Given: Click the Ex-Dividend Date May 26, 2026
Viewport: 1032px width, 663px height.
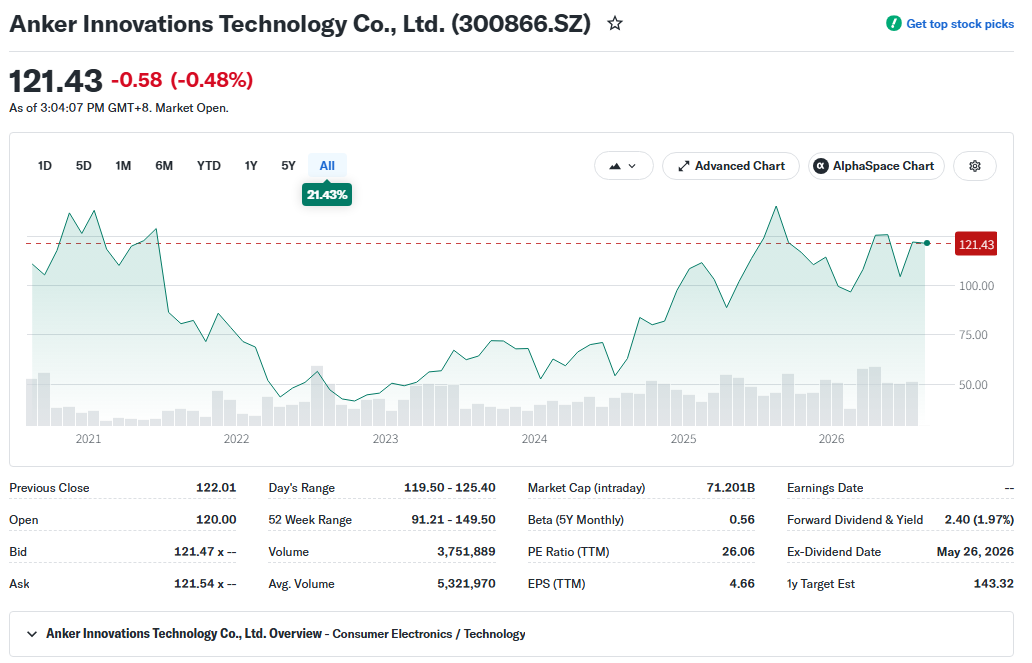Looking at the screenshot, I should [x=975, y=552].
